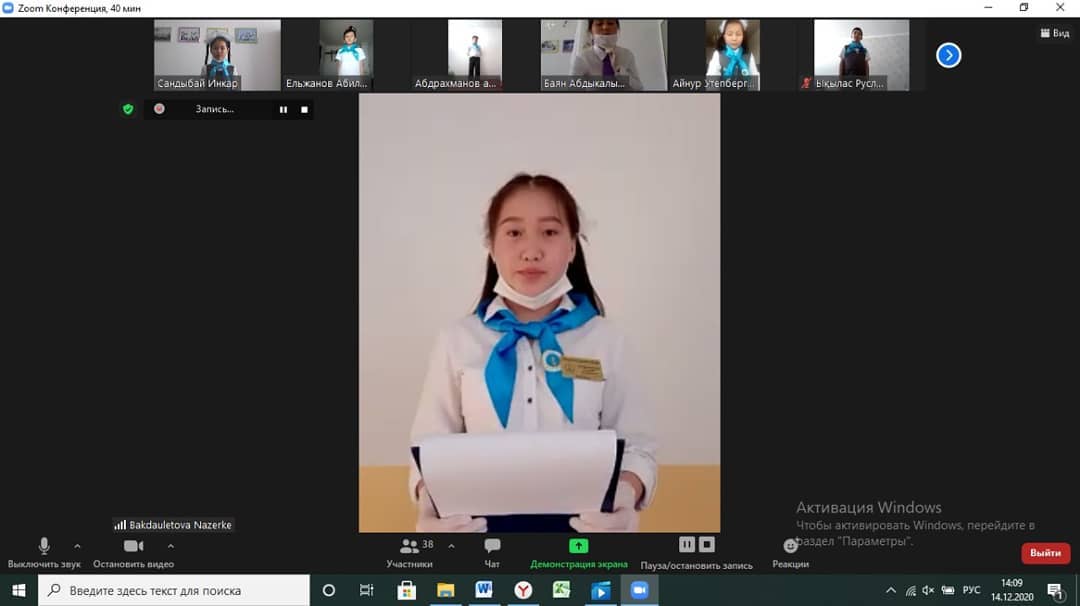Viewport: 1080px width, 606px height.
Task: Open Реакции reactions menu
Action: (791, 553)
